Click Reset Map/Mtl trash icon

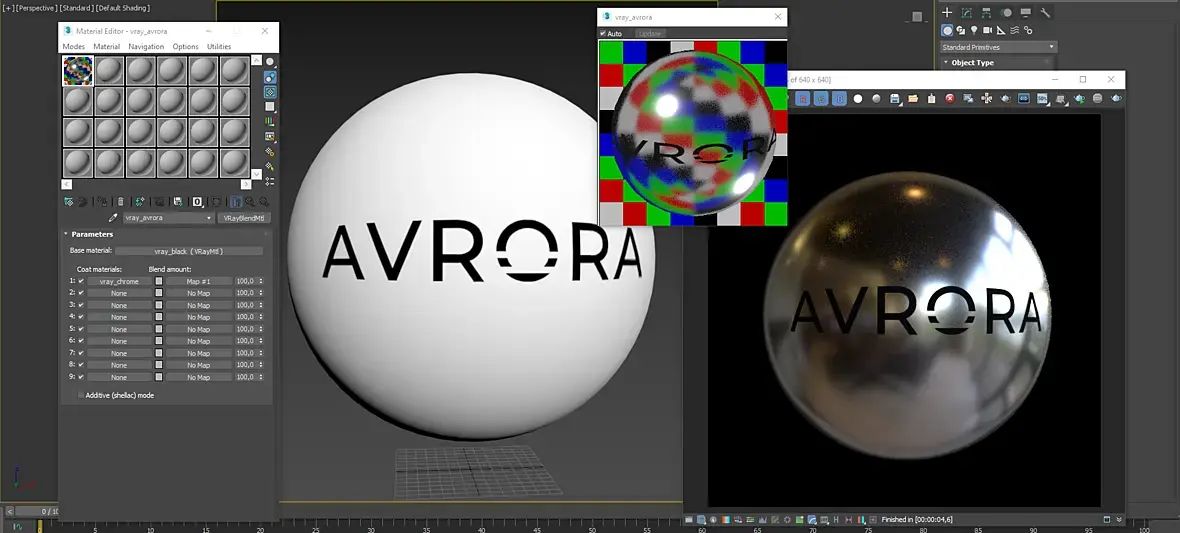(120, 202)
